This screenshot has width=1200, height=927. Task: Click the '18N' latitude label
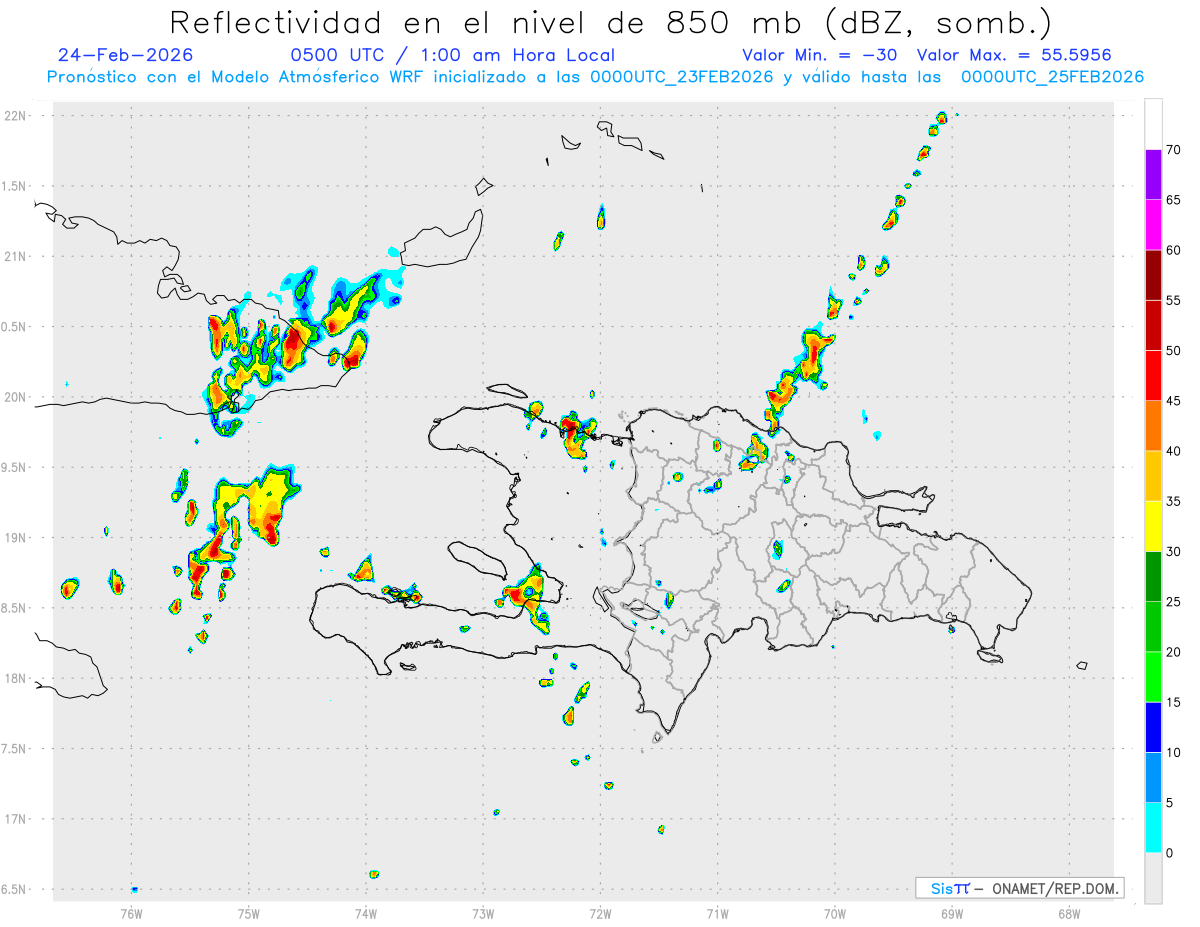15,679
